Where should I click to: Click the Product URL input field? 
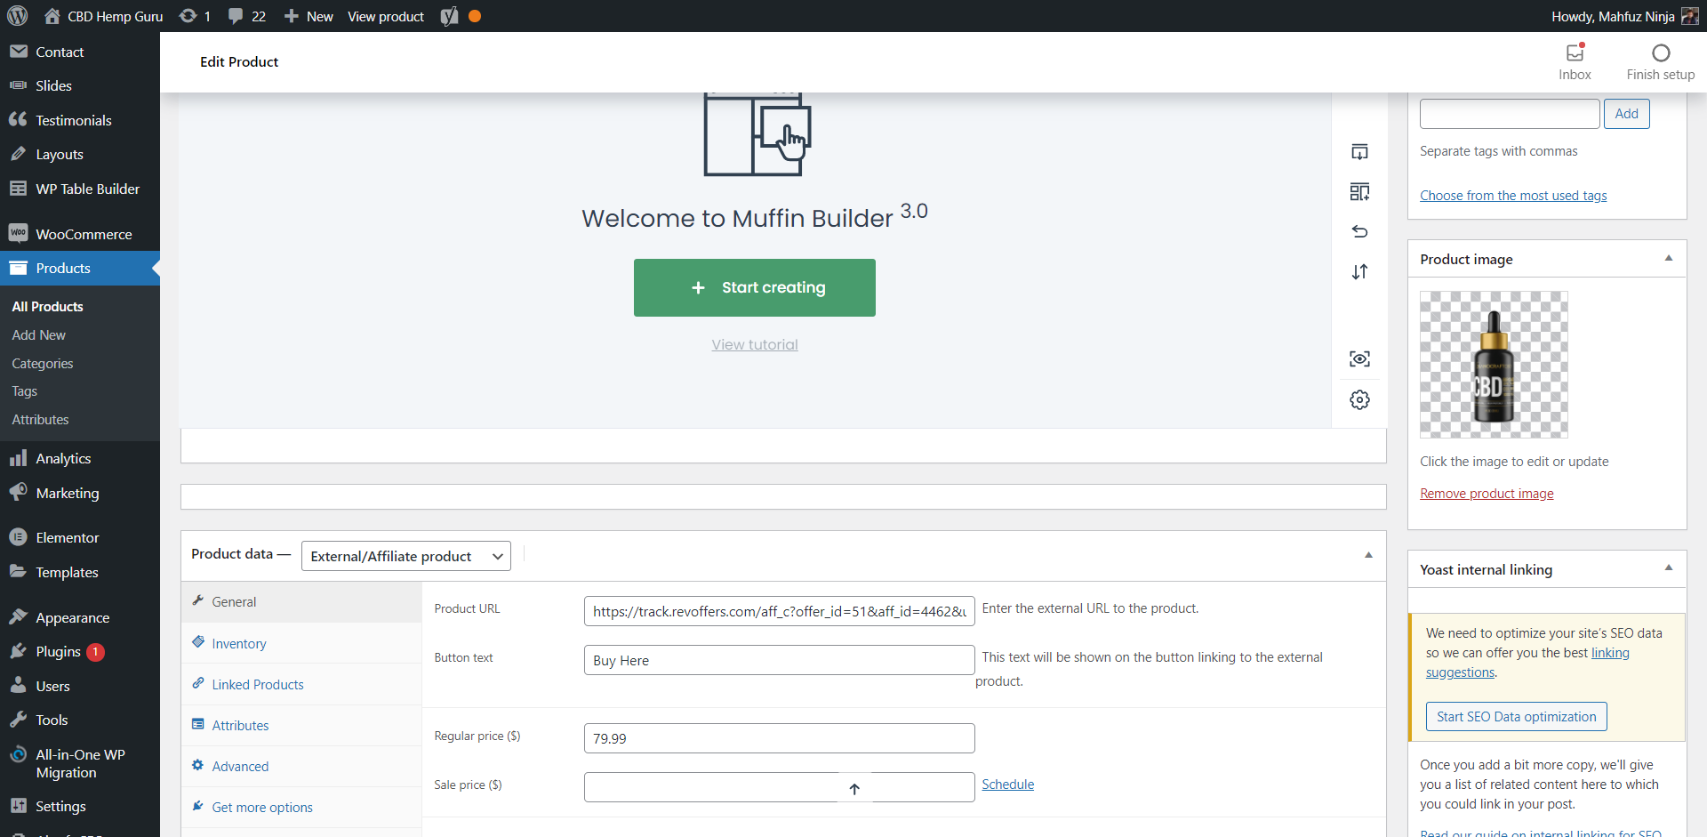click(779, 611)
